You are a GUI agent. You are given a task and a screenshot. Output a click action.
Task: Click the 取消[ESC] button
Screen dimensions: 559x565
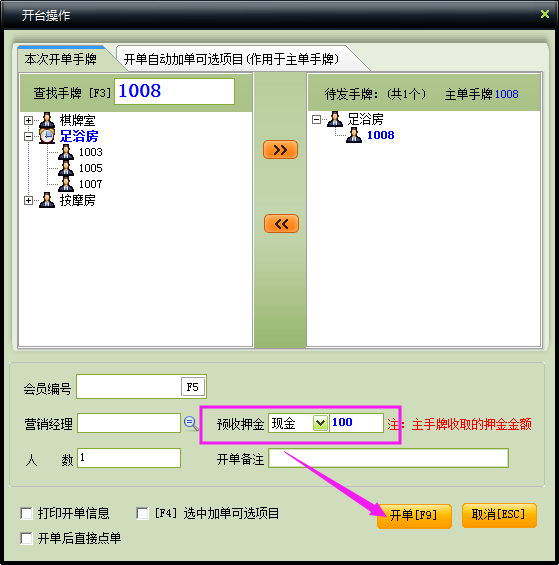[x=499, y=515]
